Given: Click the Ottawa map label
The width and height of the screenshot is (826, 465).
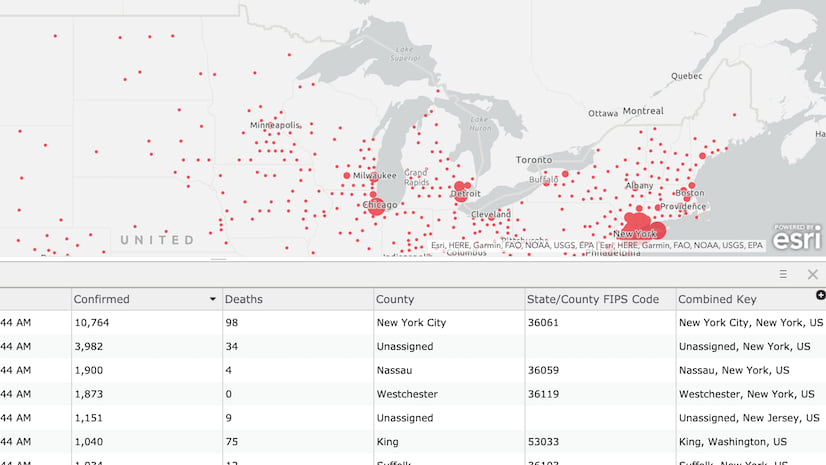Looking at the screenshot, I should click(603, 113).
